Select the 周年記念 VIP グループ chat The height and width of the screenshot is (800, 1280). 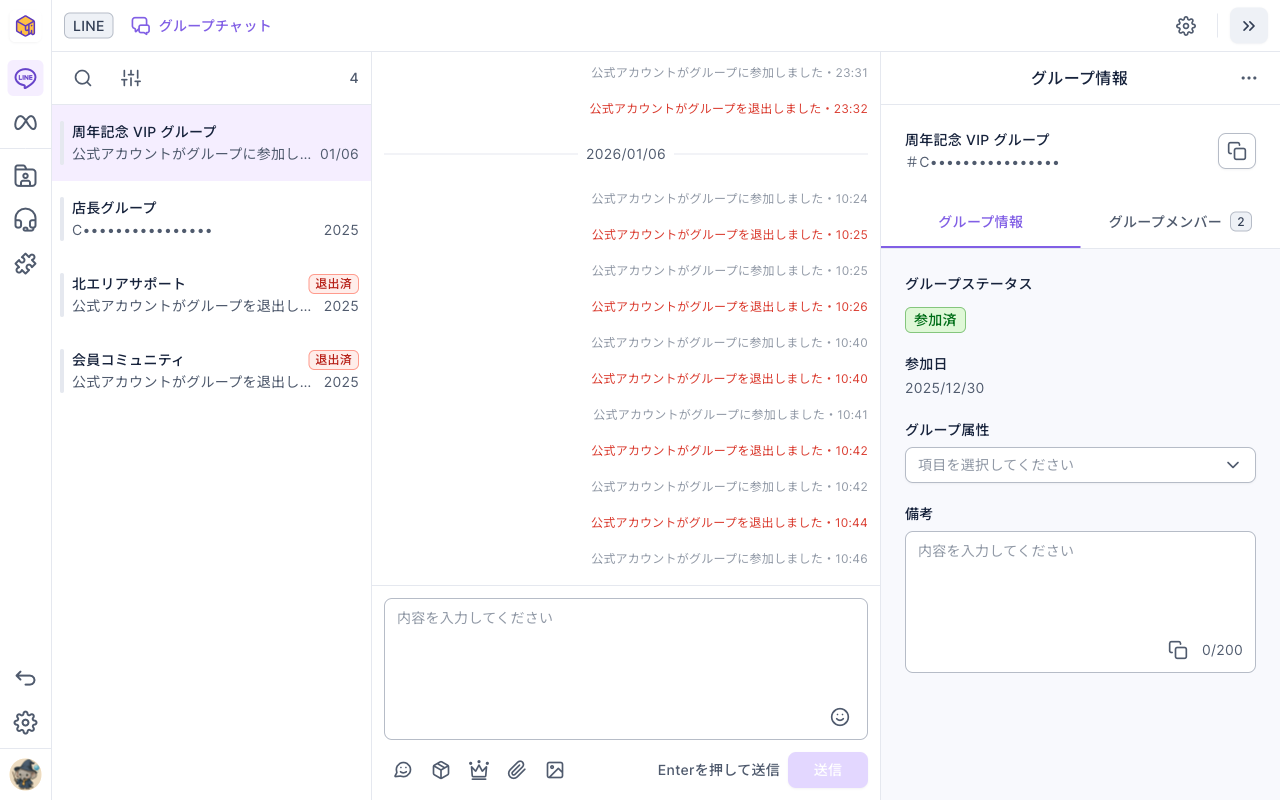click(212, 143)
